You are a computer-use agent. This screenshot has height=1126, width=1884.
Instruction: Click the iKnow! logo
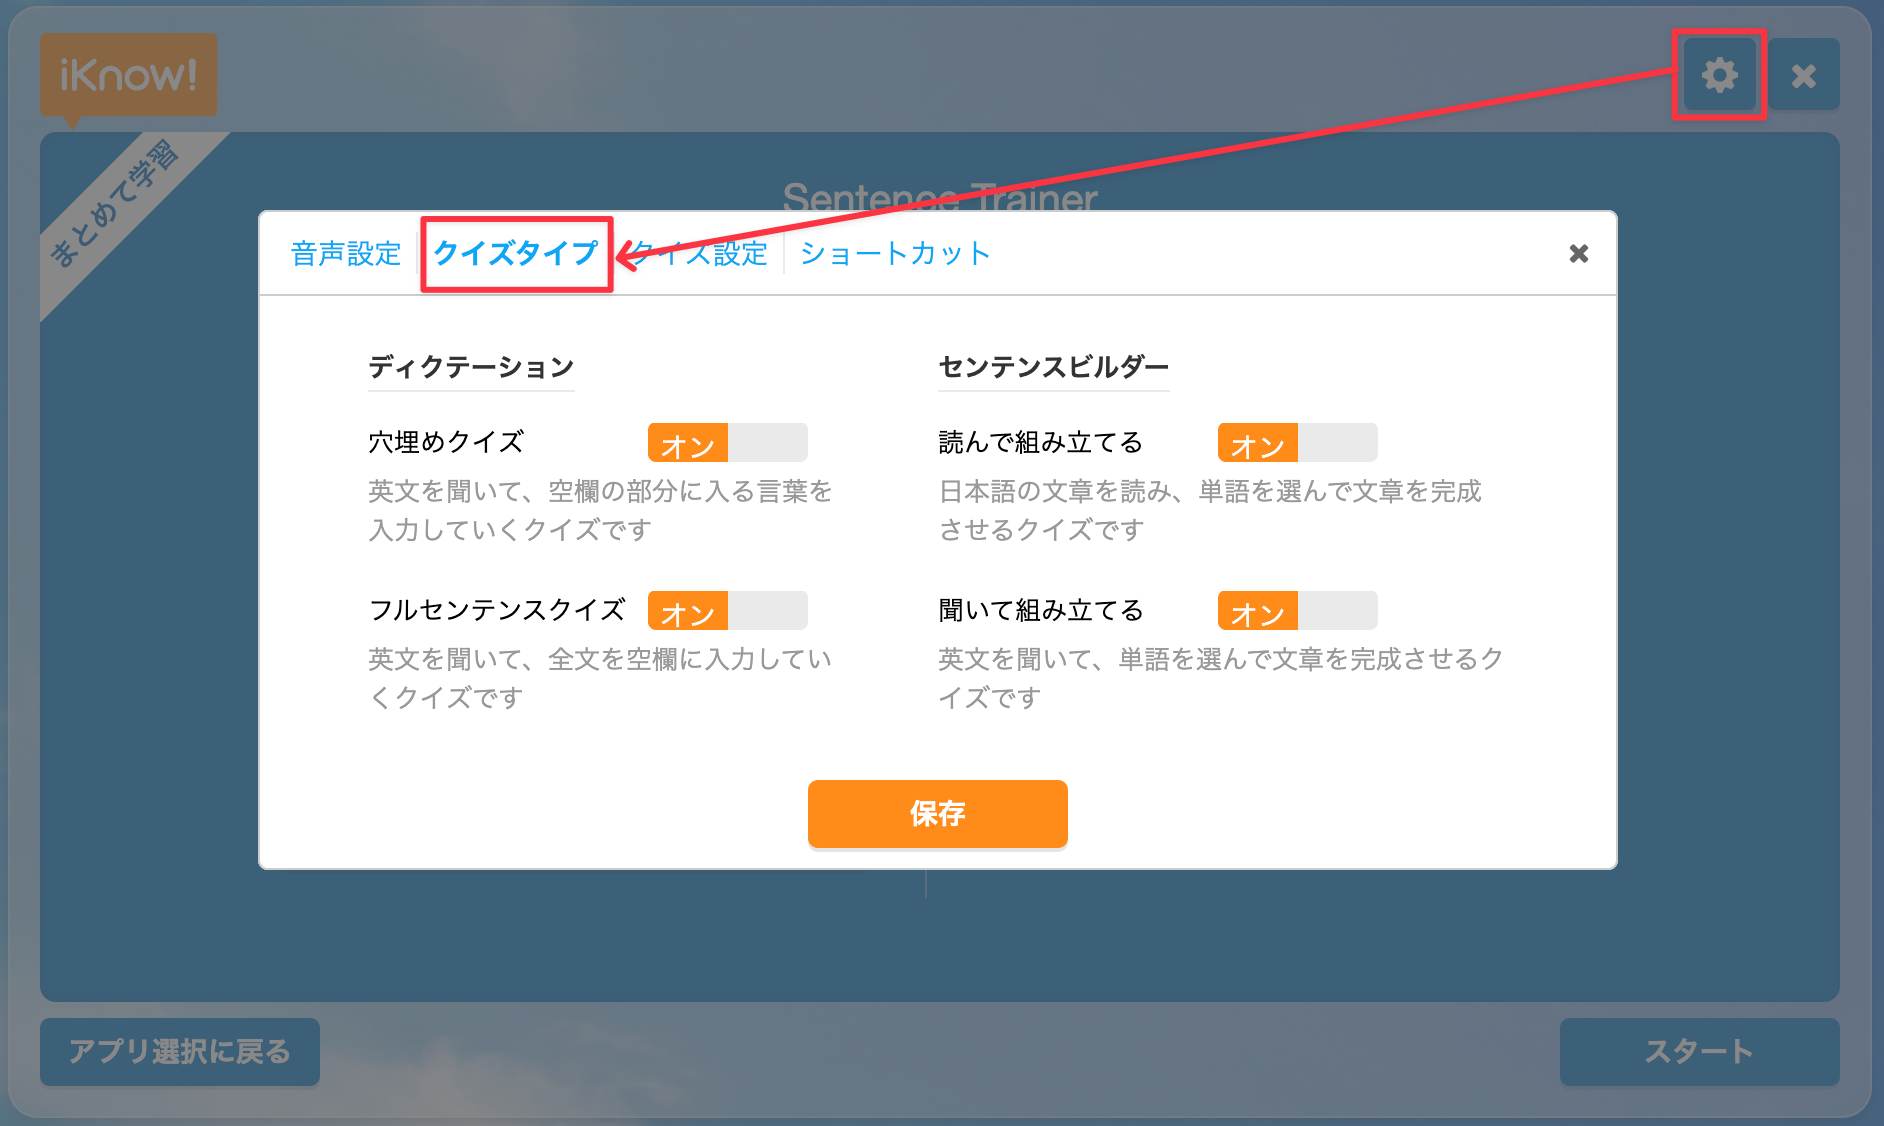tap(129, 75)
